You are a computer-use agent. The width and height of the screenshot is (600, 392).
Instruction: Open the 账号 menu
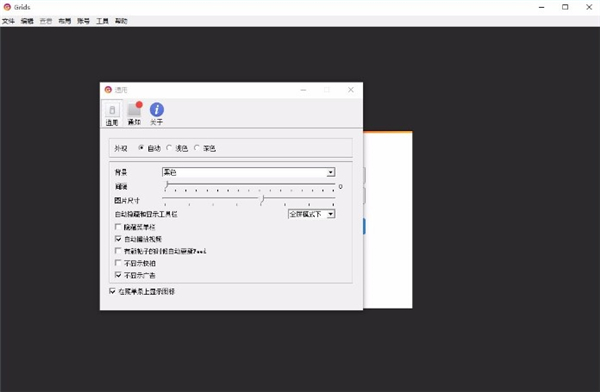[83, 21]
